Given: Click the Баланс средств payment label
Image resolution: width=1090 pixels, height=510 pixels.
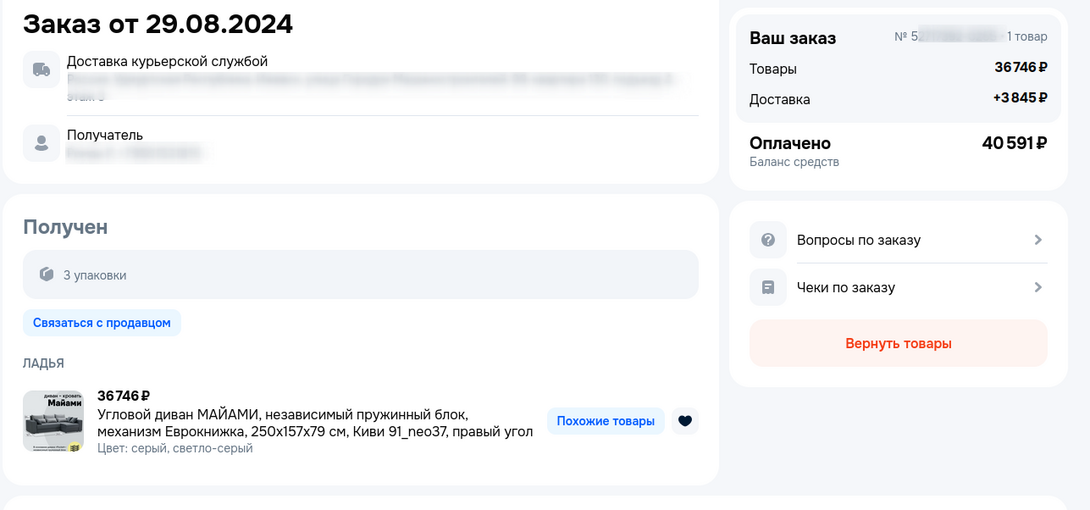Looking at the screenshot, I should click(794, 162).
